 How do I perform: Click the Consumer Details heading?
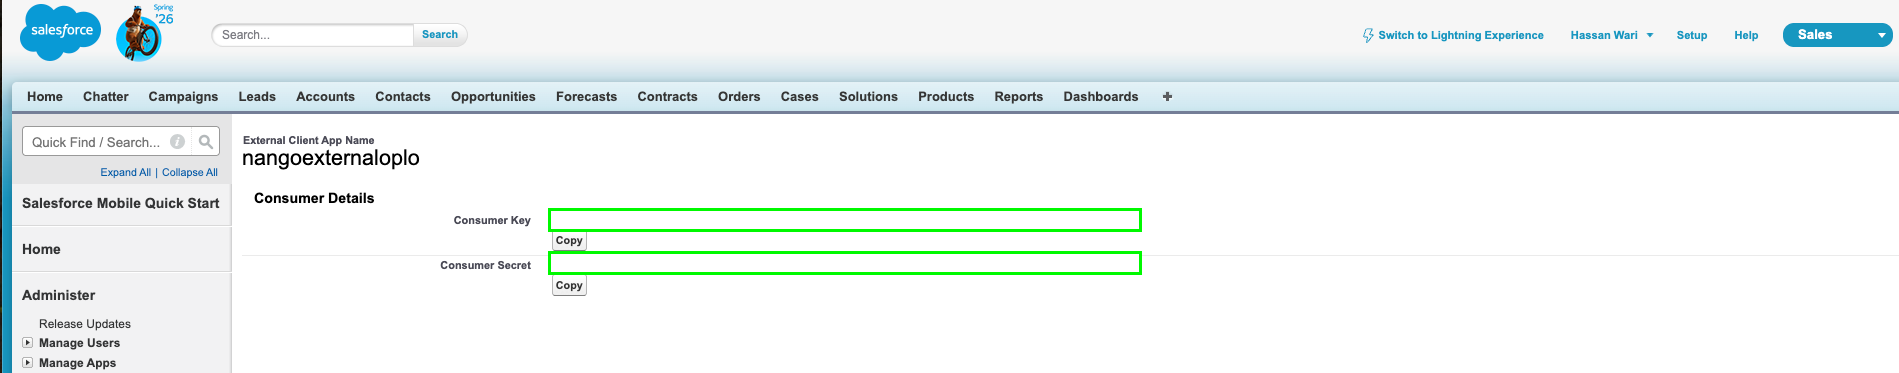(314, 198)
